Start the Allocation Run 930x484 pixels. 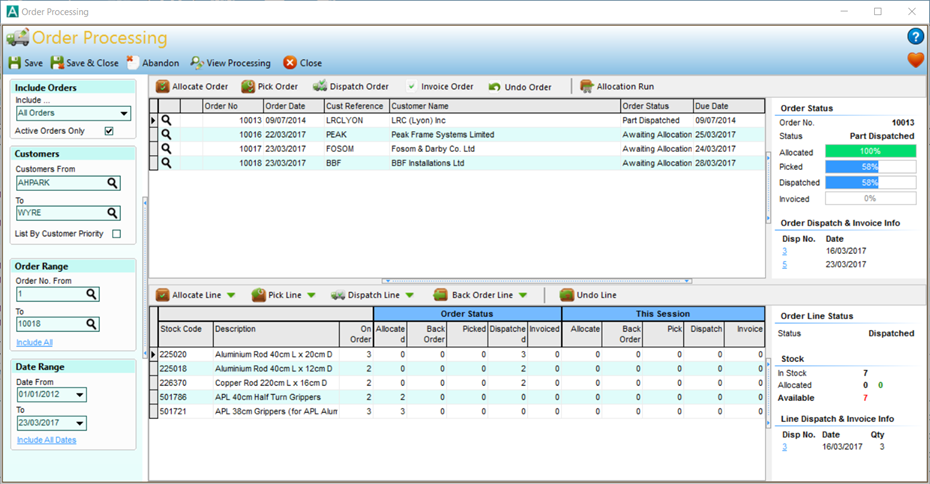pyautogui.click(x=587, y=87)
